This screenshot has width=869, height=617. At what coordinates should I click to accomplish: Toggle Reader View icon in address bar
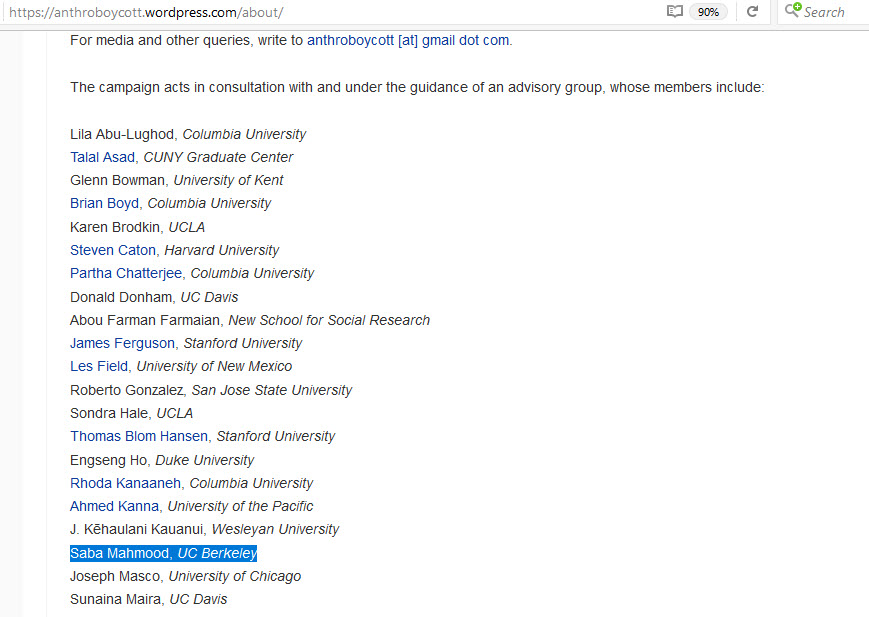pos(675,12)
